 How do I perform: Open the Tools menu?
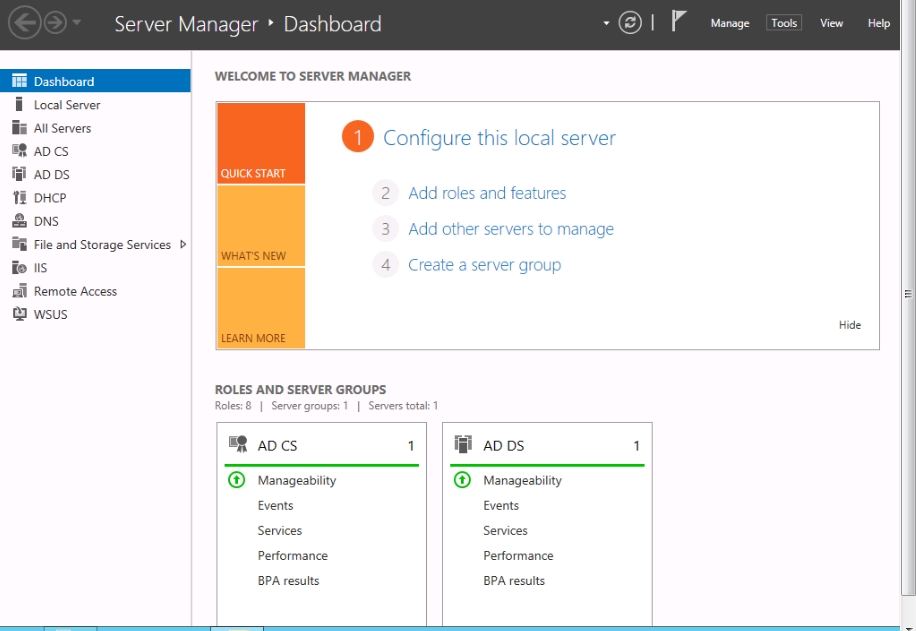pyautogui.click(x=784, y=23)
